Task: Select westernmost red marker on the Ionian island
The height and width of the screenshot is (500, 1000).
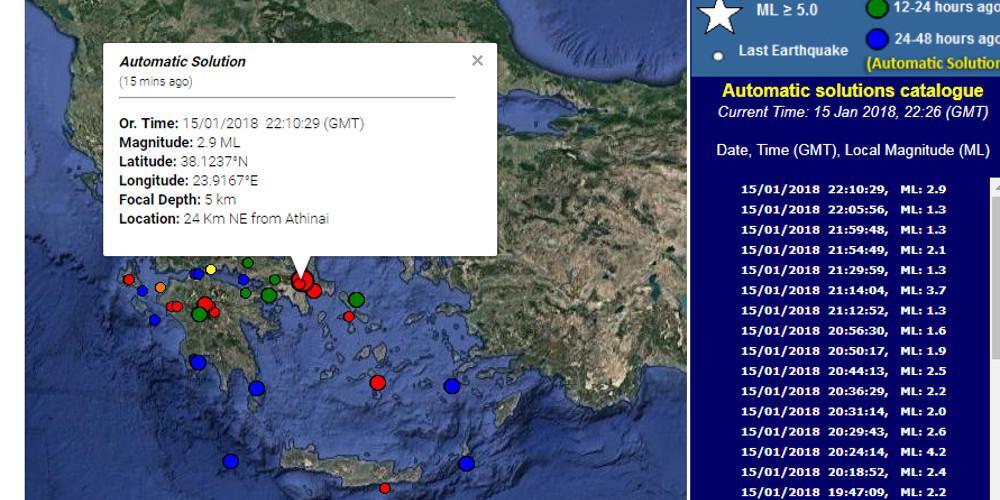Action: coord(129,279)
